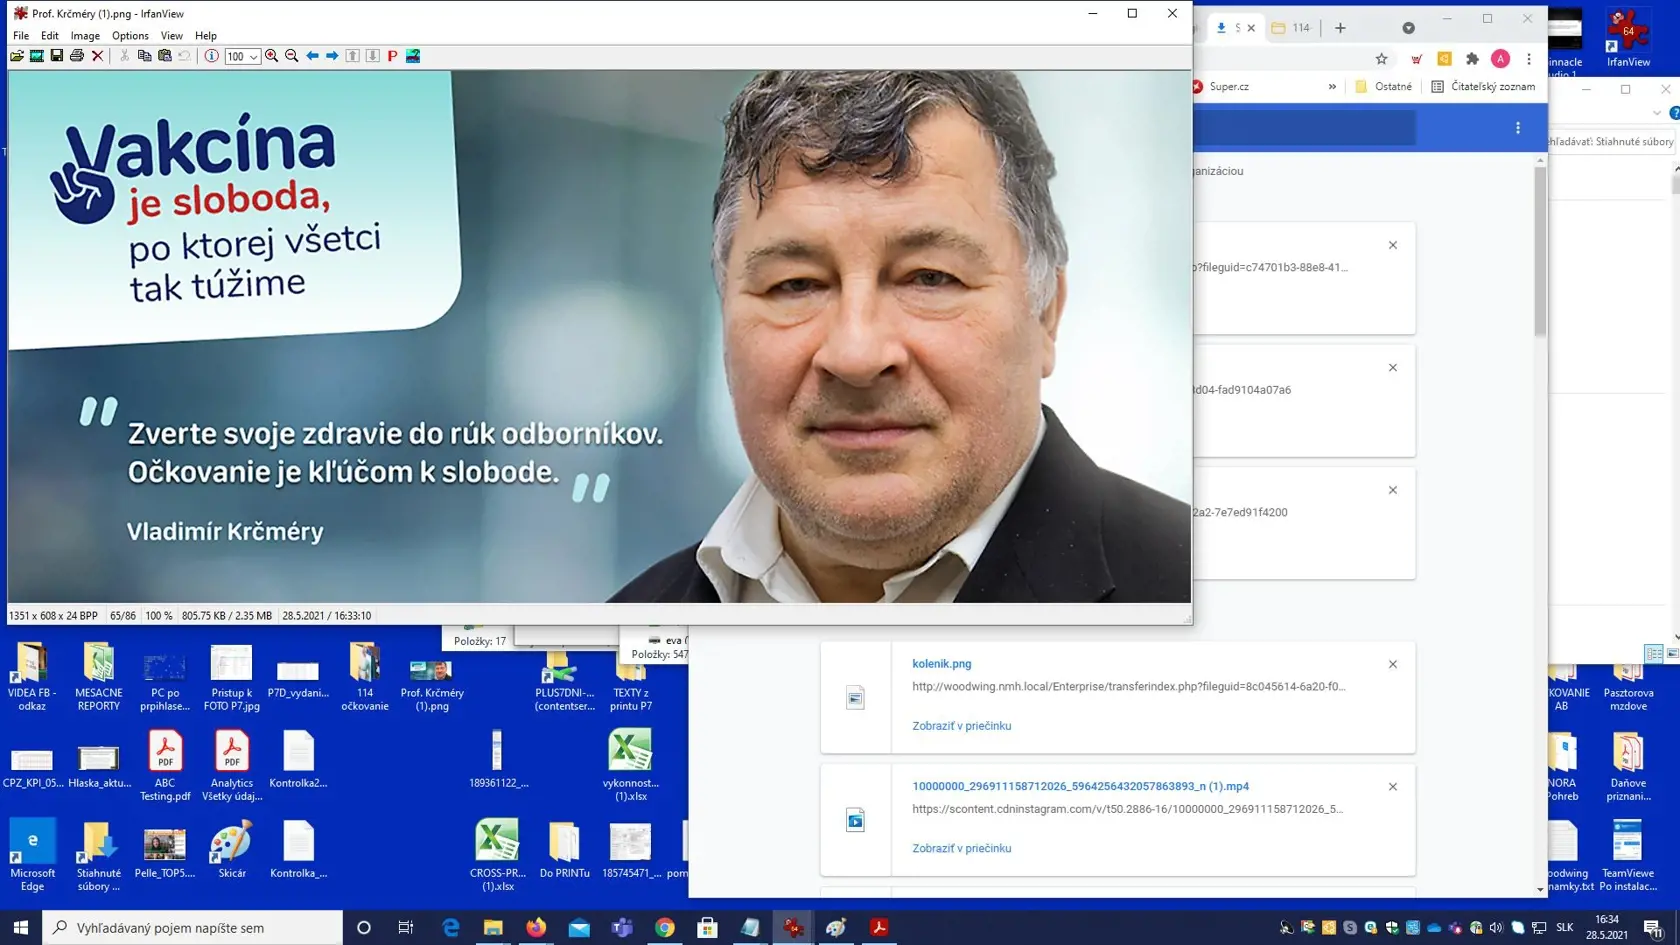1680x945 pixels.
Task: Open Chrome downloads three-dot menu in blue header
Action: 1518,128
